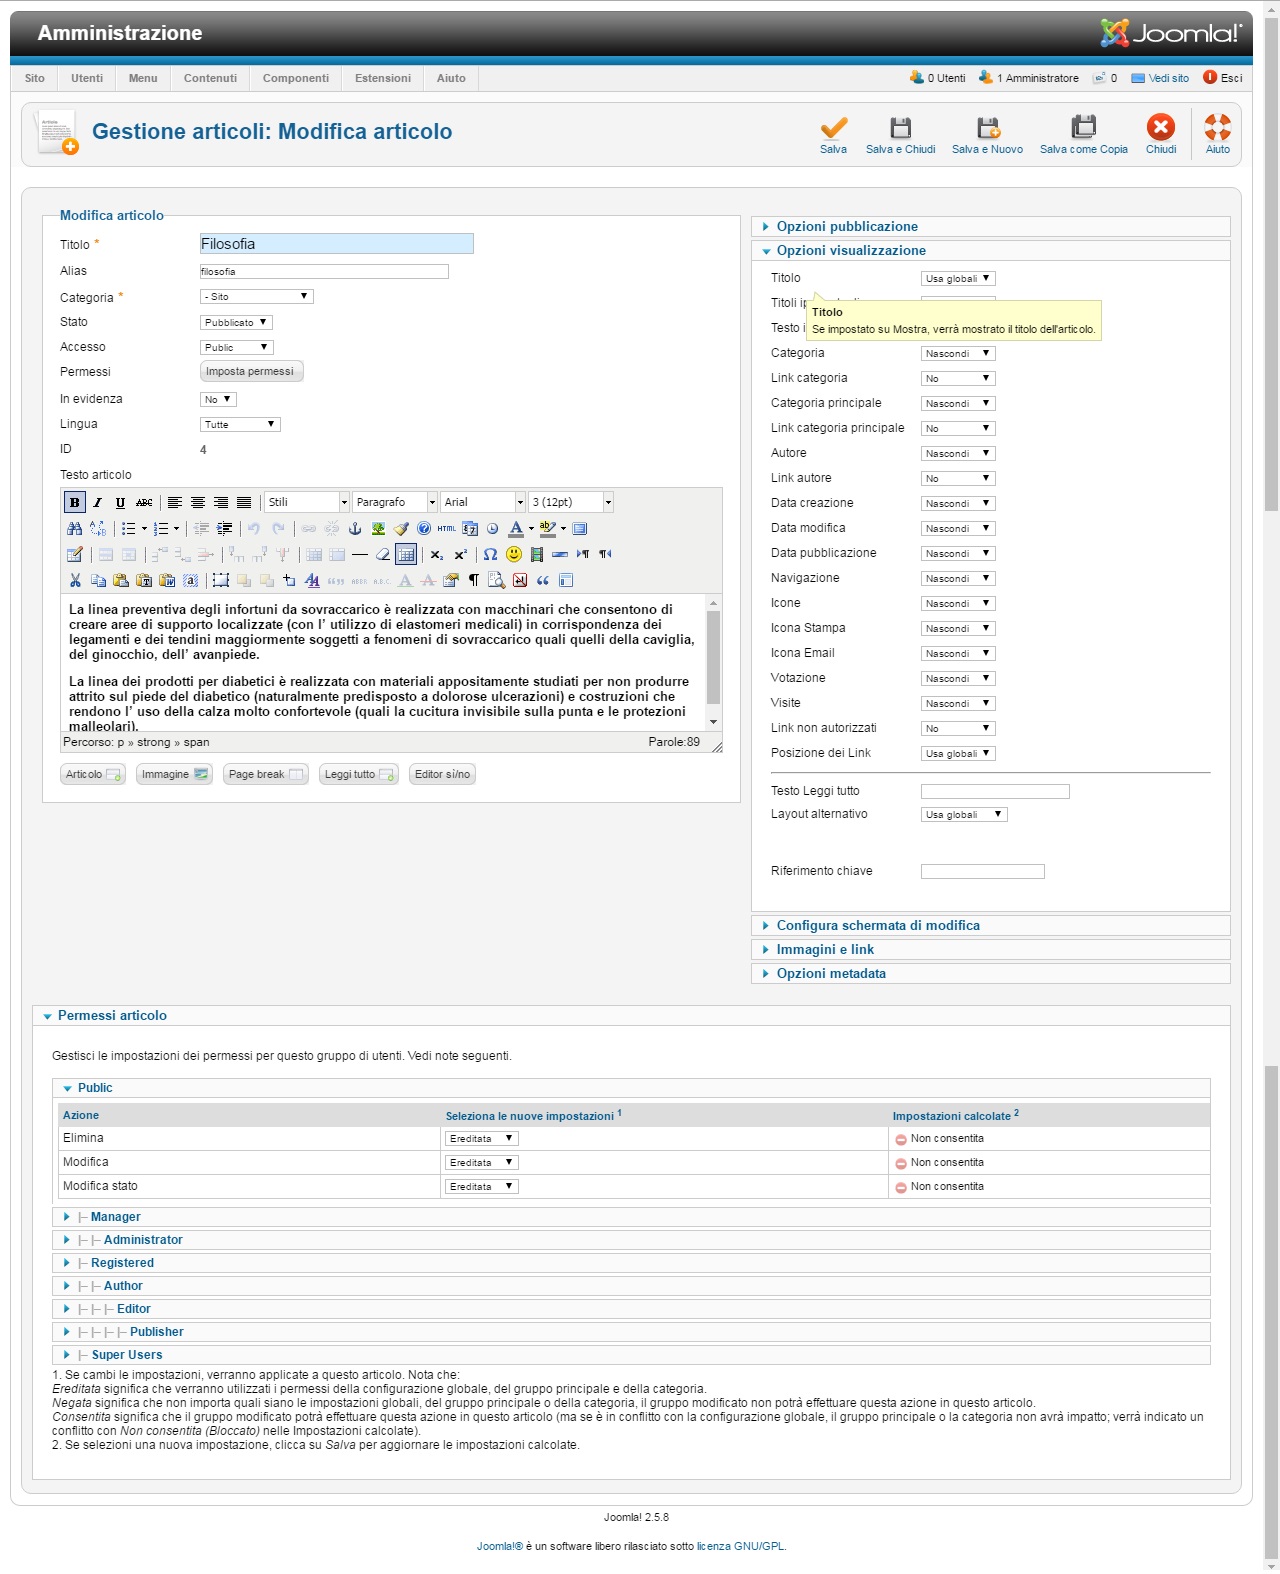This screenshot has height=1574, width=1280.
Task: Open the Aiuto menu in top bar
Action: 451,78
